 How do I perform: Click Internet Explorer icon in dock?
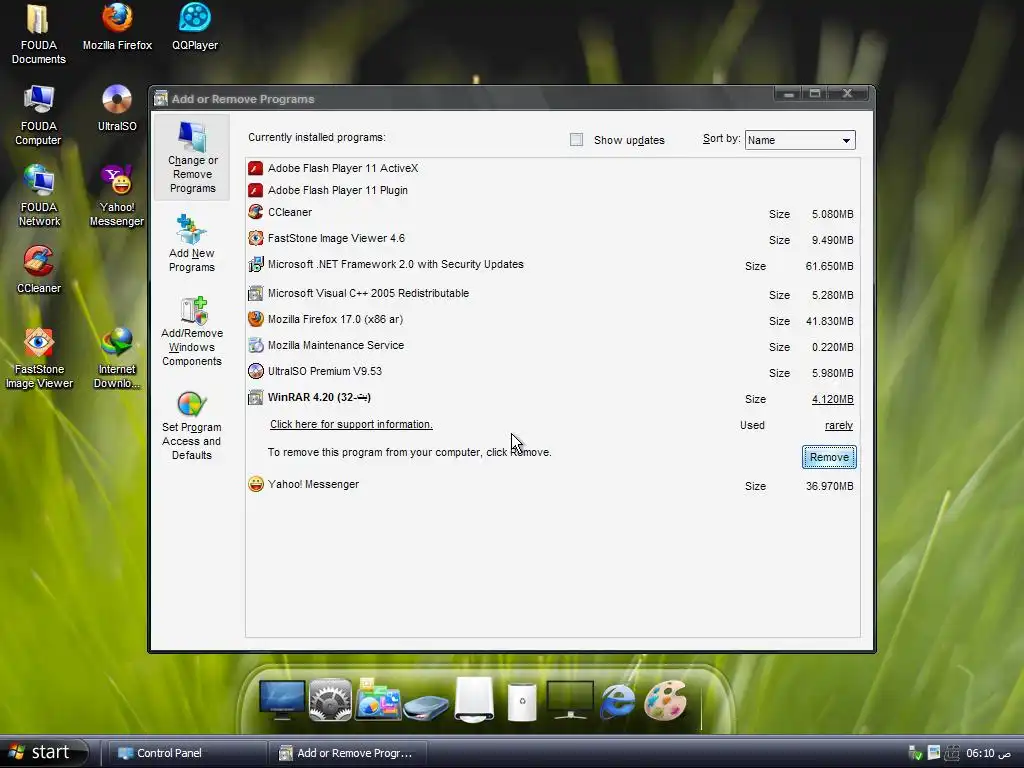(617, 700)
